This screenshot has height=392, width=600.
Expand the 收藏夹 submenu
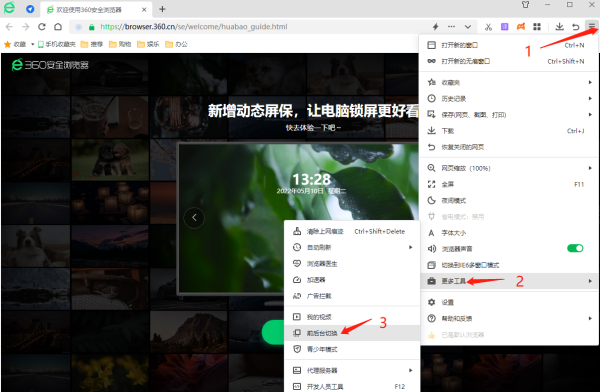[x=509, y=82]
